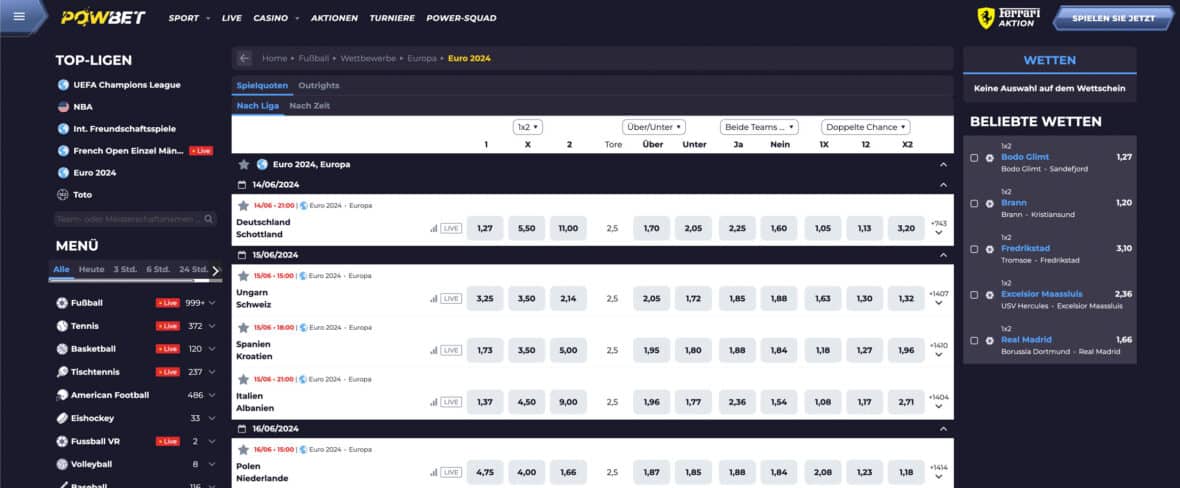
Task: Click star icon beside Euro 2024, Europa
Action: [x=243, y=164]
